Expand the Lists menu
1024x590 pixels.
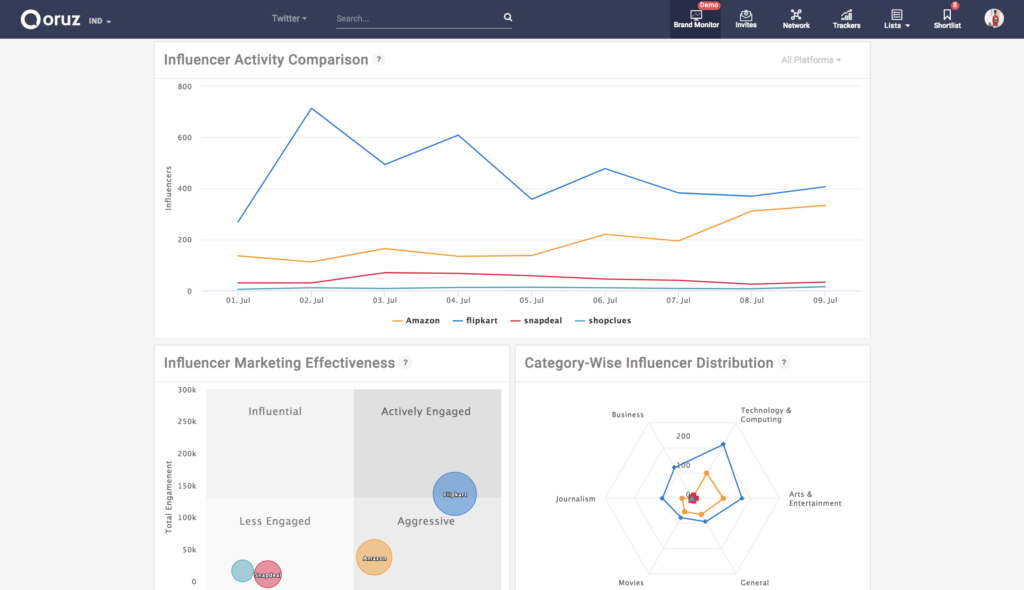(x=897, y=19)
